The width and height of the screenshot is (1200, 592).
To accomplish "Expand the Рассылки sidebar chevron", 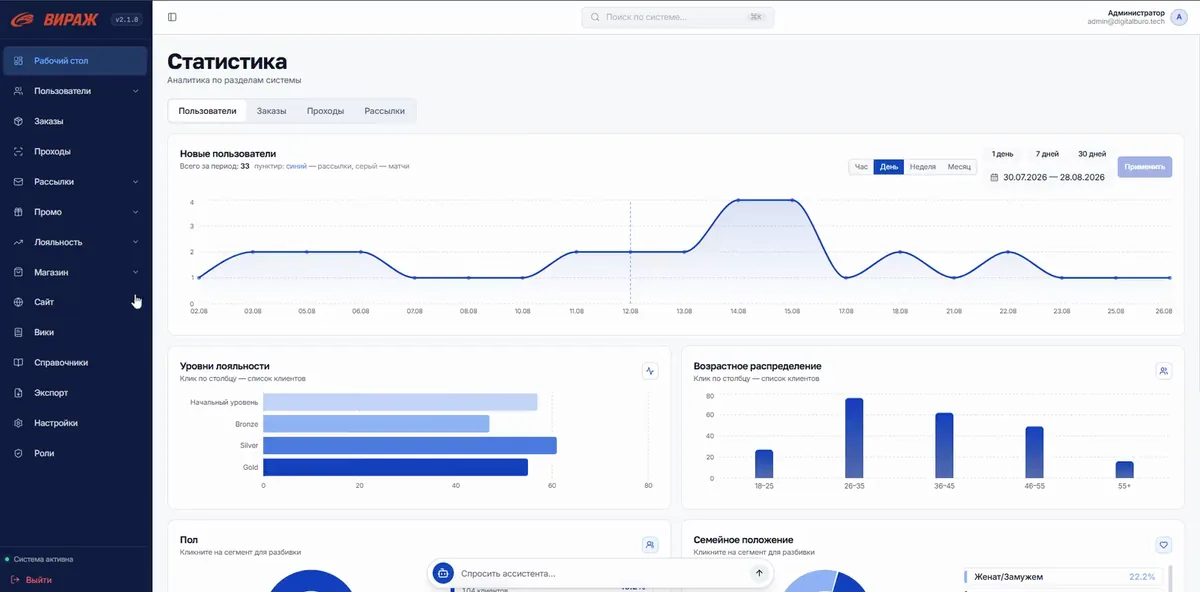I will (136, 182).
